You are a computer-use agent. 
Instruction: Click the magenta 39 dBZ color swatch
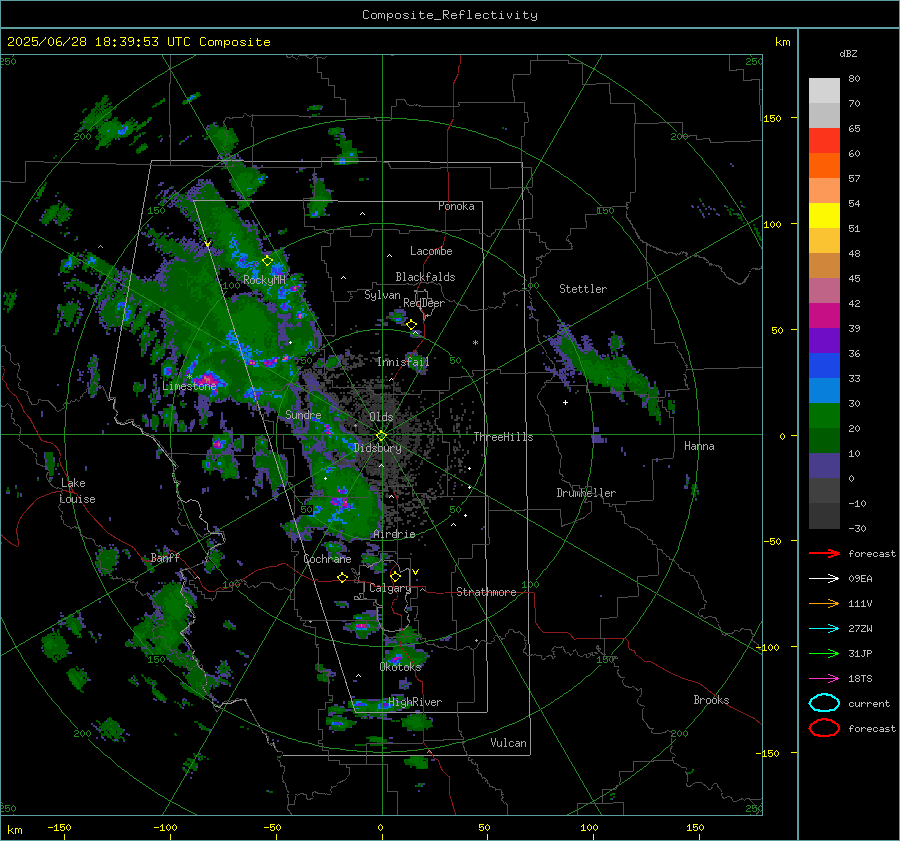click(x=824, y=316)
